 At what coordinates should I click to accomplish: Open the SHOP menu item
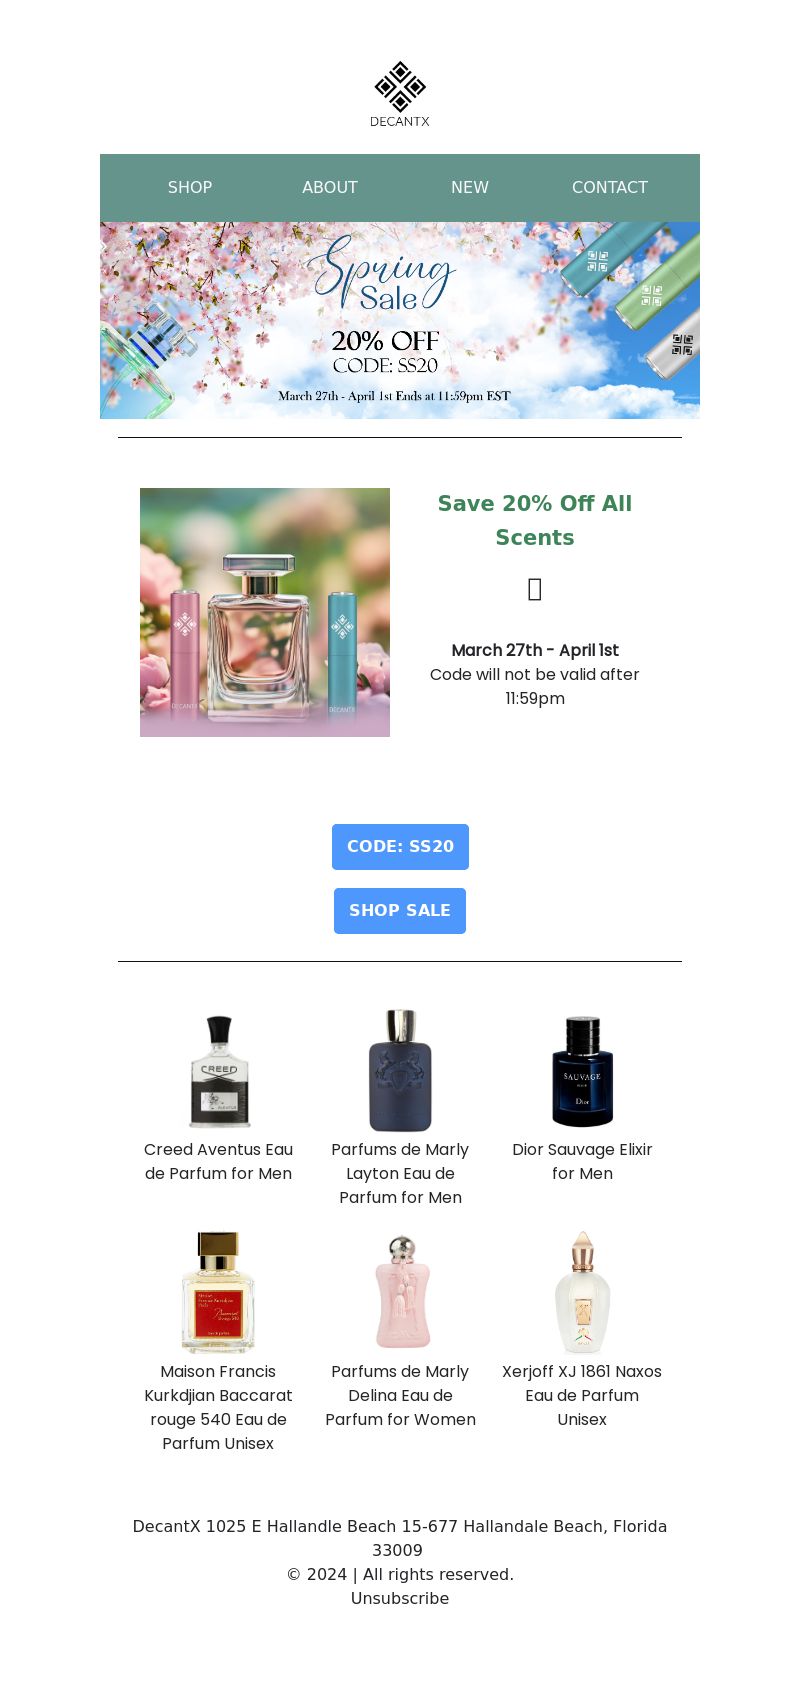pos(190,187)
